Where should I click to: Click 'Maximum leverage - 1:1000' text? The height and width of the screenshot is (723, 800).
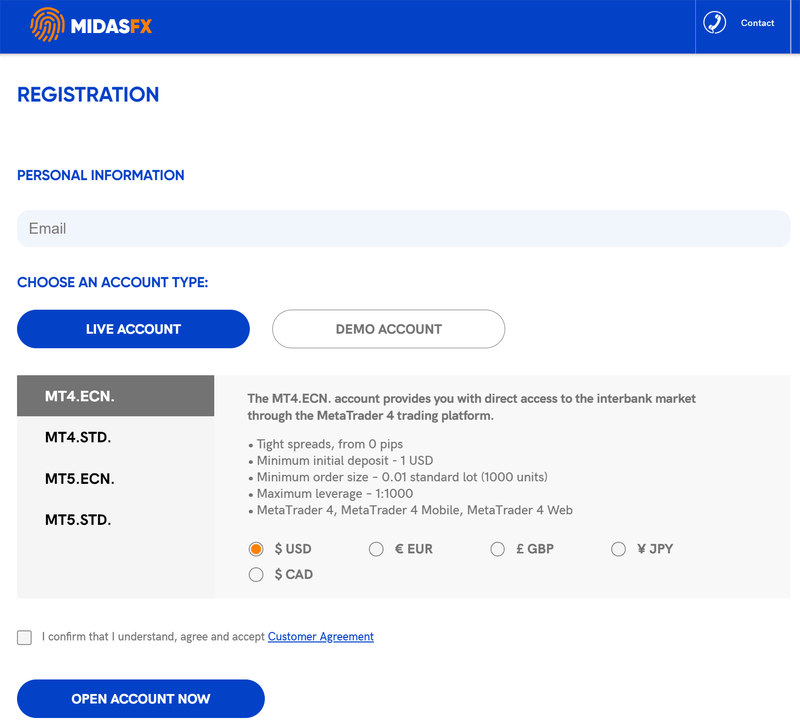335,493
